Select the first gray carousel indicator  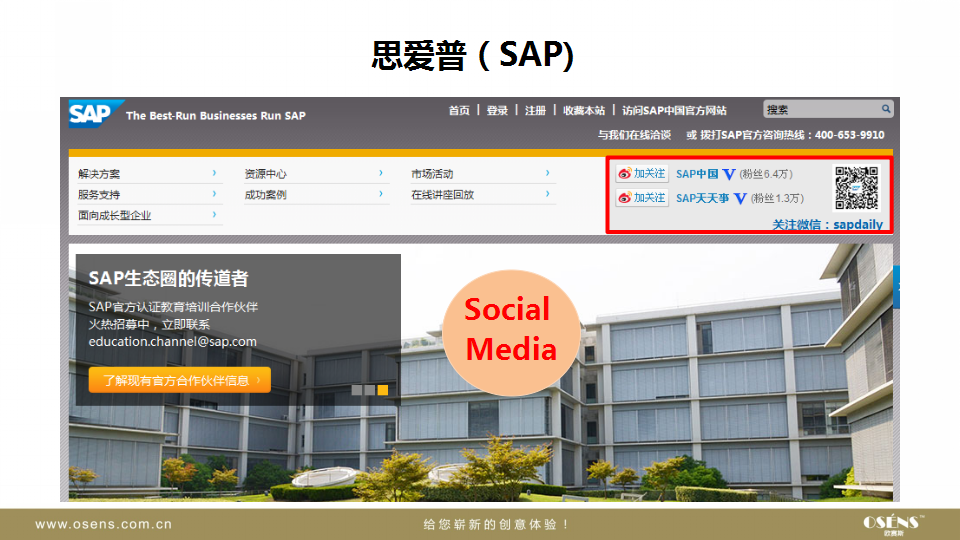click(x=356, y=390)
